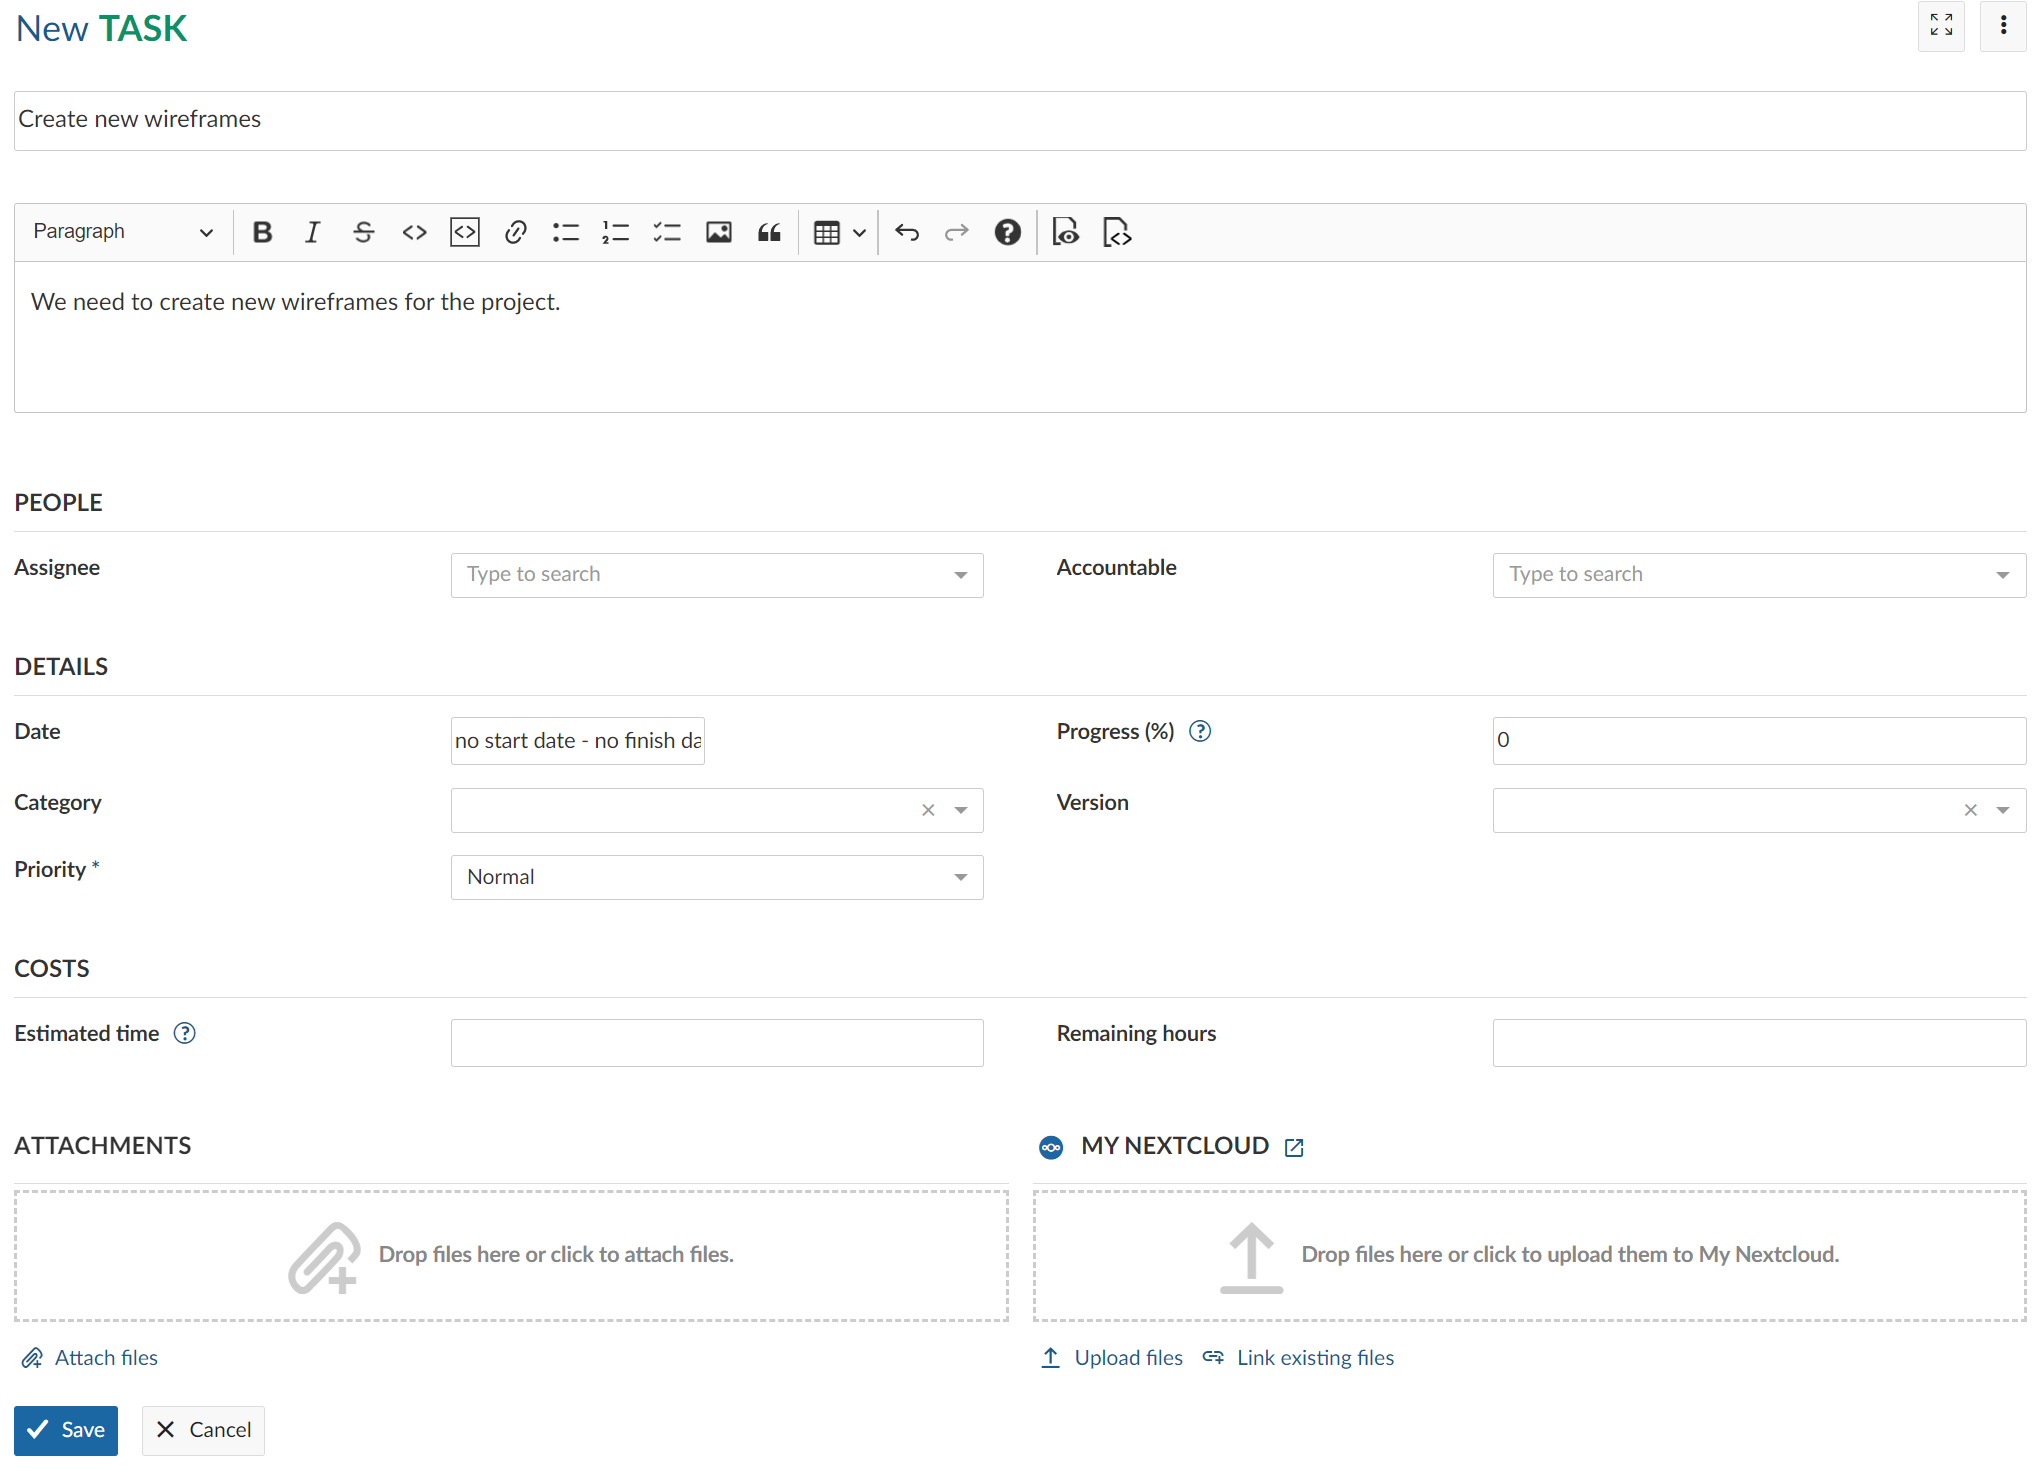Apply bold formatting in the description editor
Image resolution: width=2035 pixels, height=1471 pixels.
click(x=262, y=232)
